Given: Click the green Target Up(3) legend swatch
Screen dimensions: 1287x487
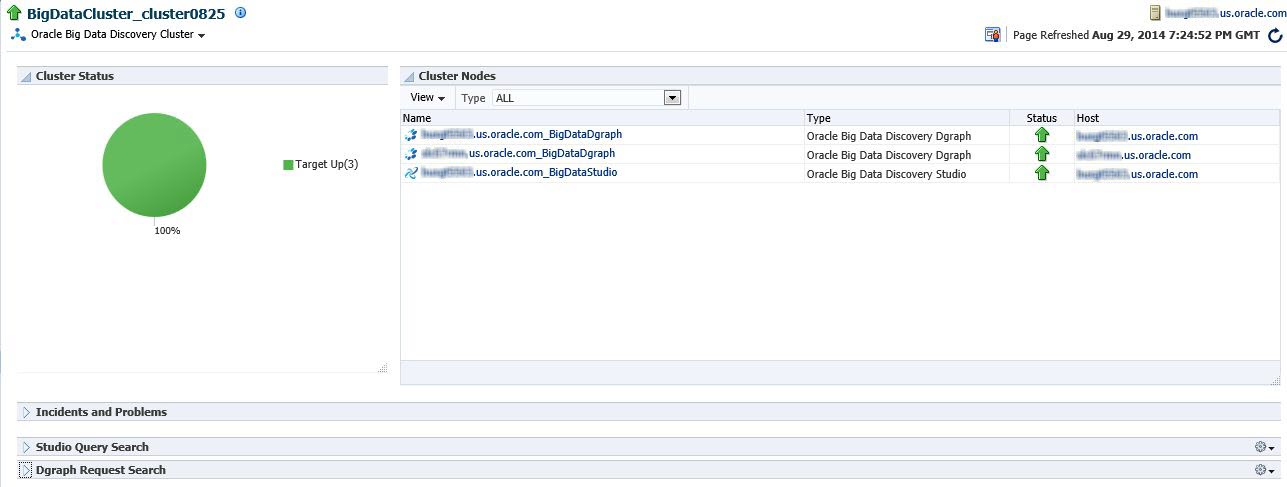Looking at the screenshot, I should click(288, 164).
